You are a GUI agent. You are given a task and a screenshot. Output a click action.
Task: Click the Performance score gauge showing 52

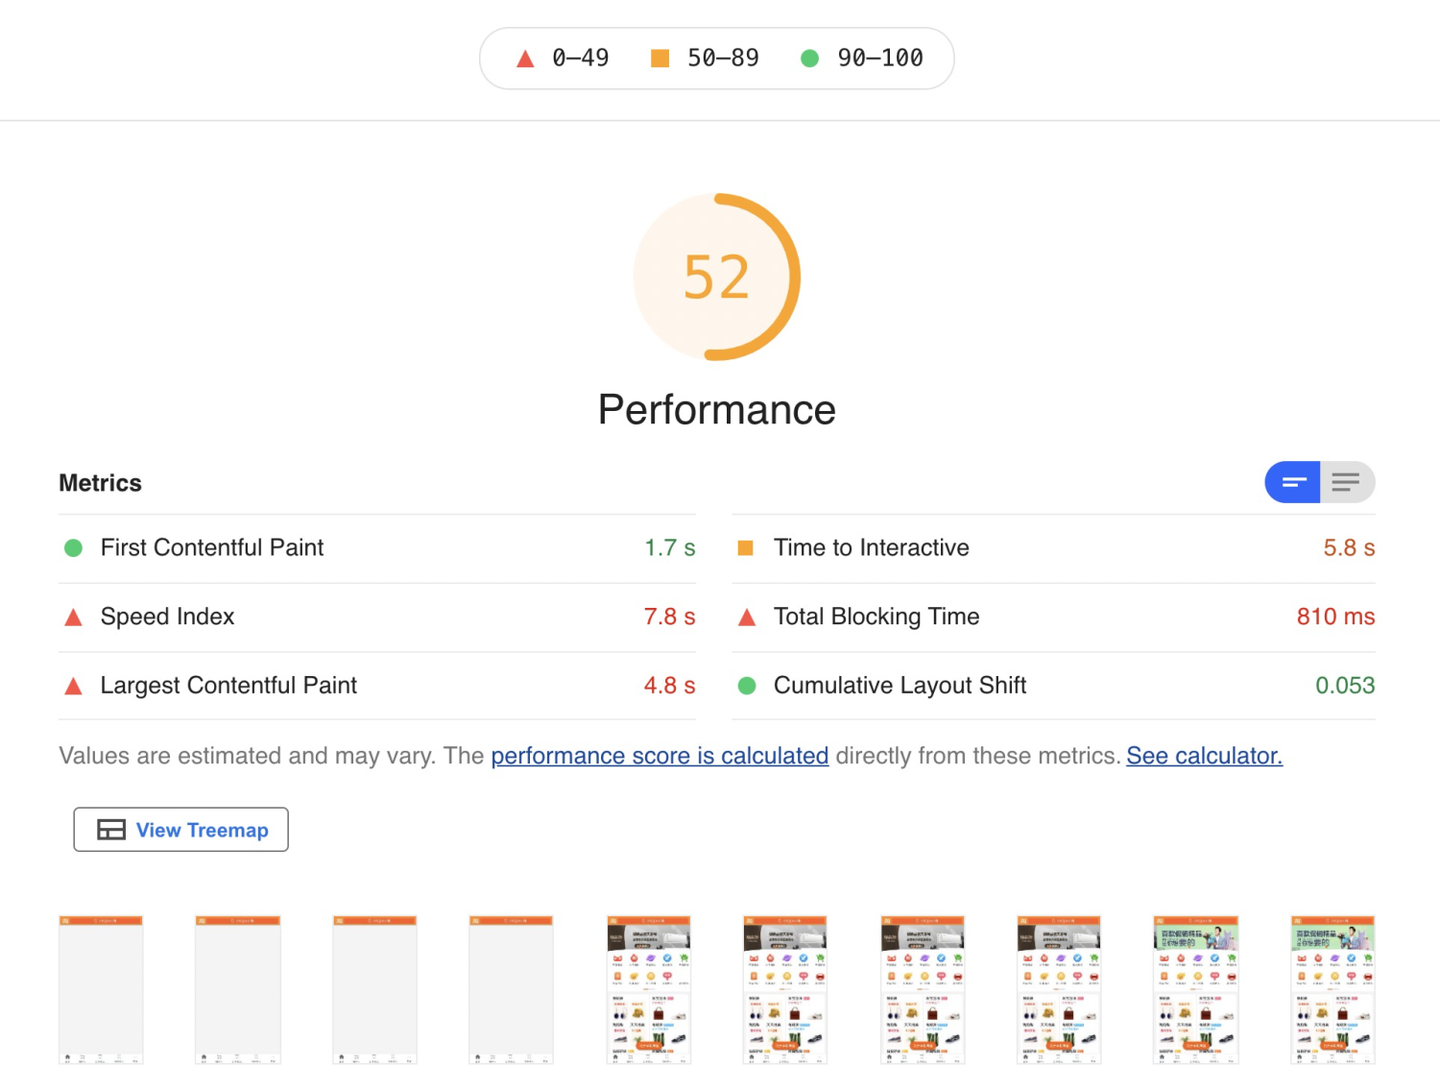tap(717, 277)
